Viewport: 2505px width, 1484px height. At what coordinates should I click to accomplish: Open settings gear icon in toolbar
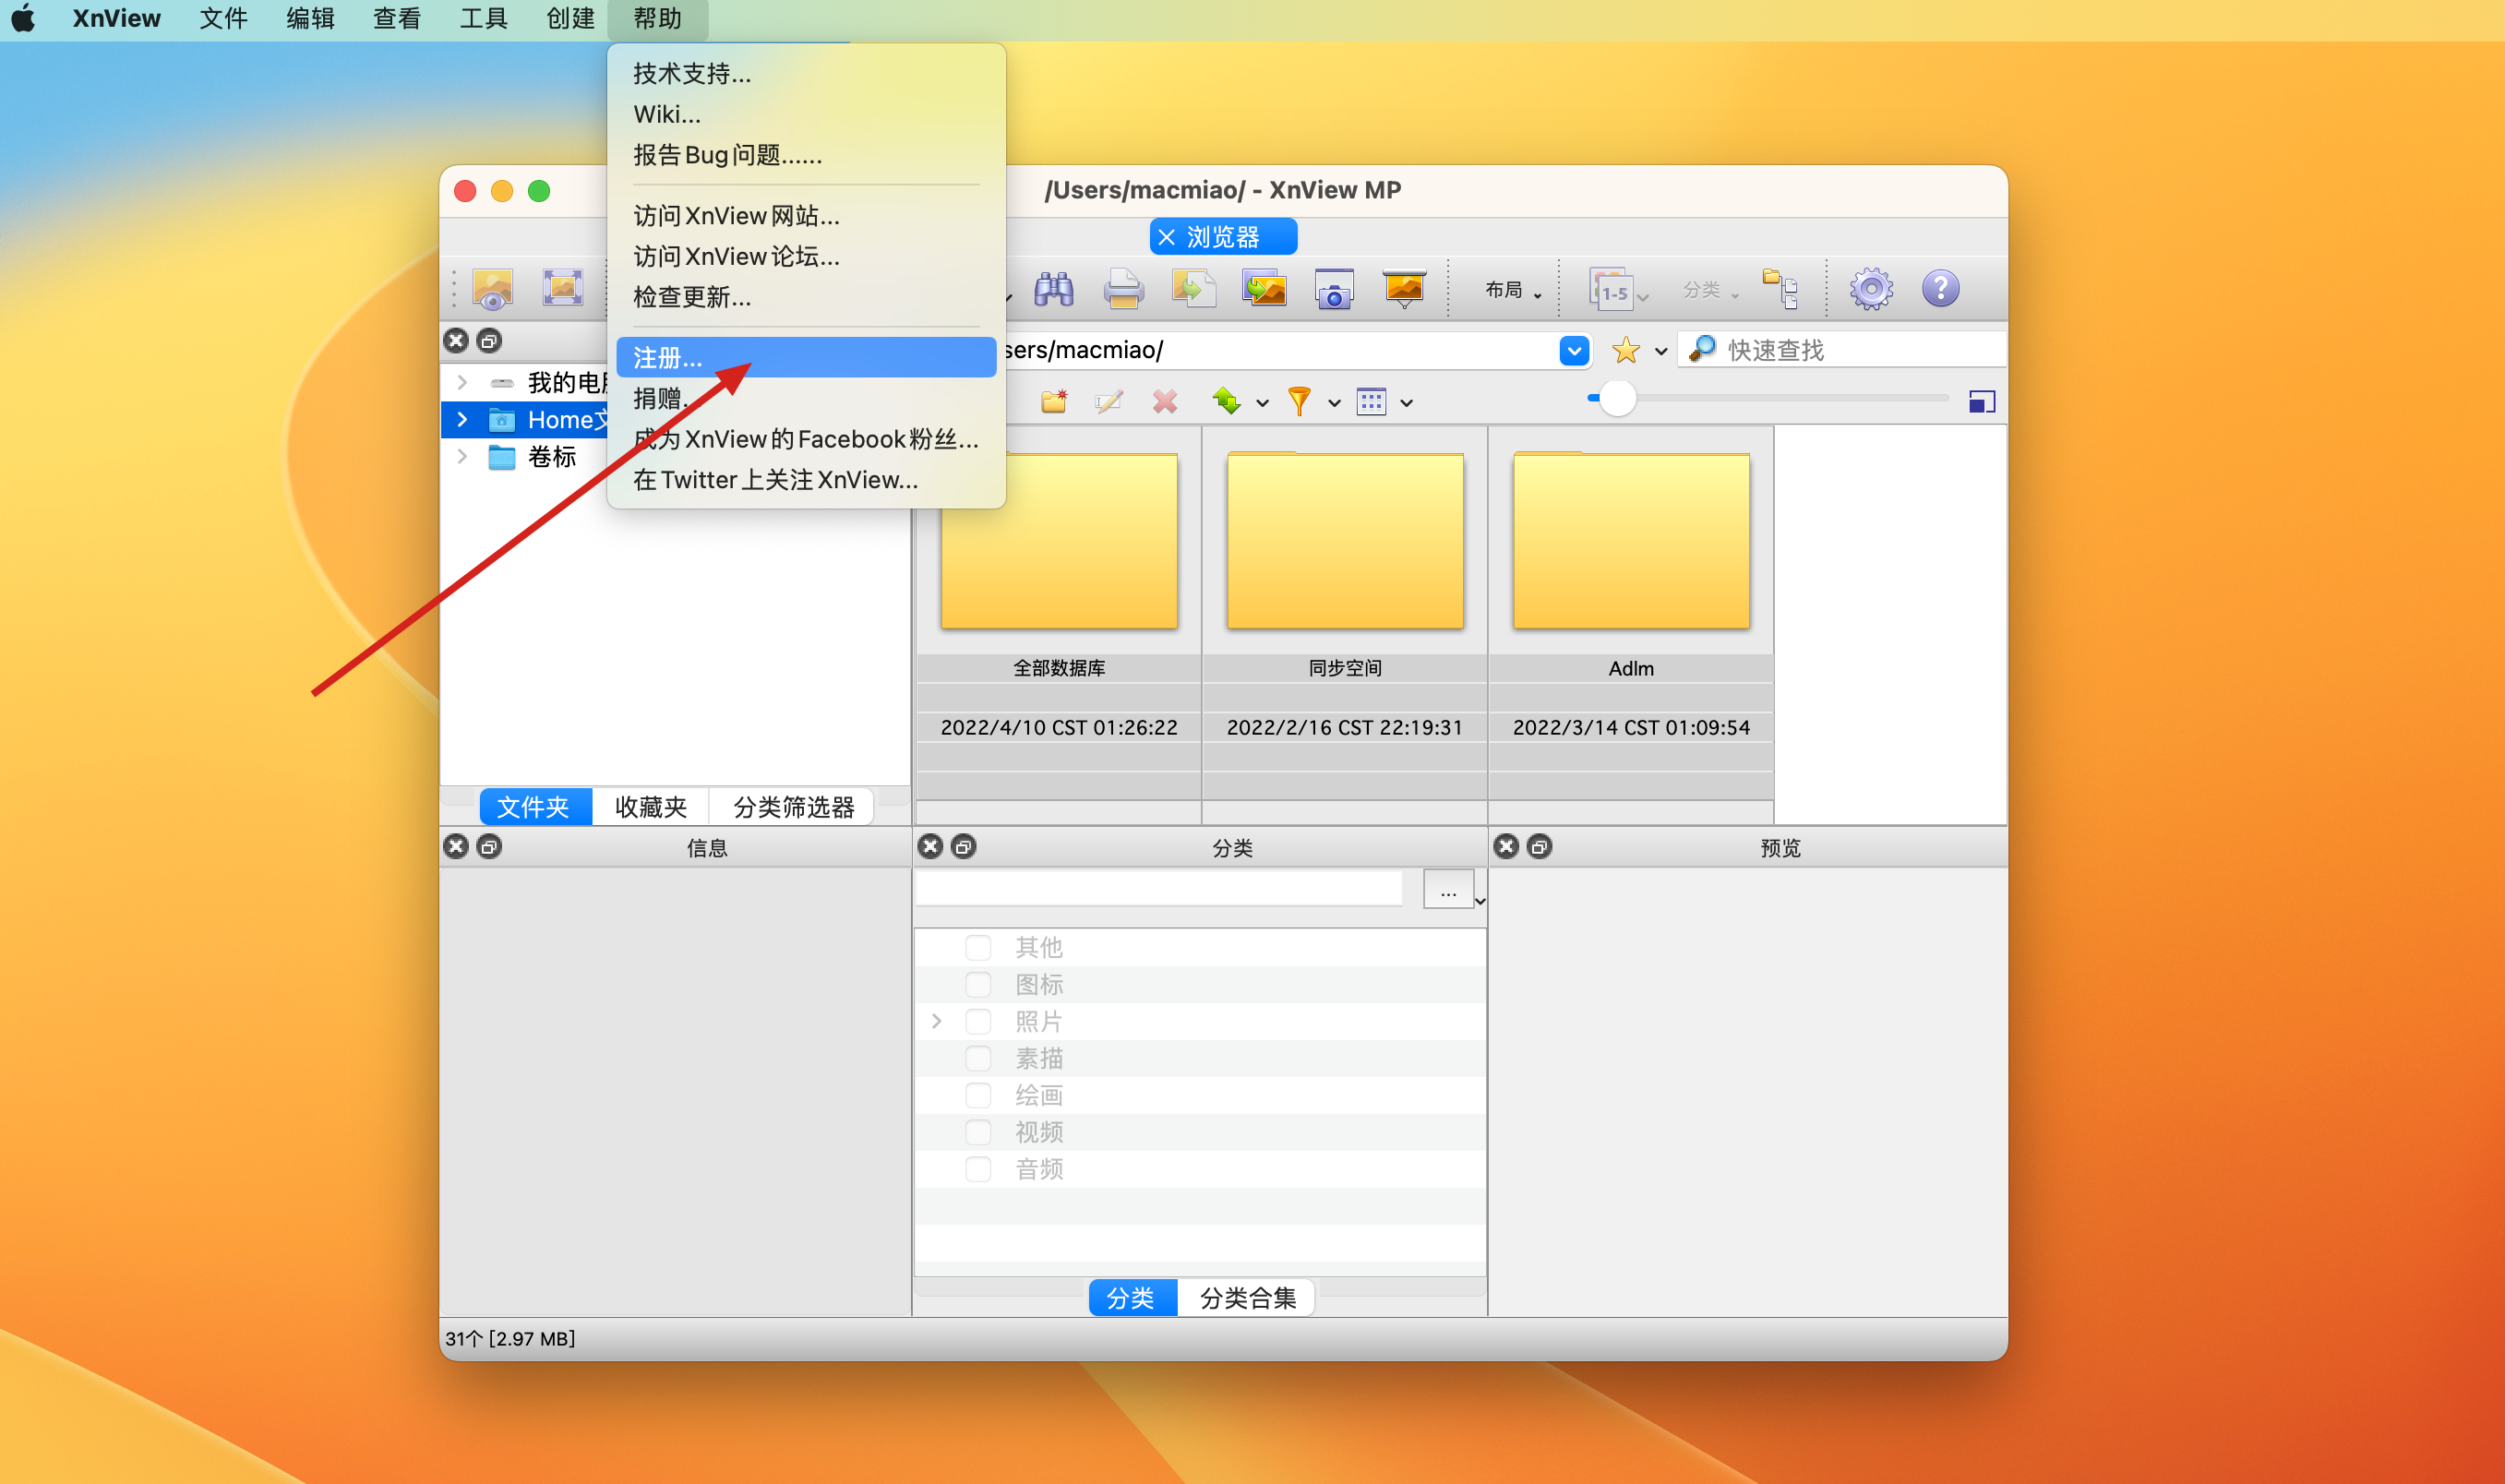pyautogui.click(x=1870, y=289)
